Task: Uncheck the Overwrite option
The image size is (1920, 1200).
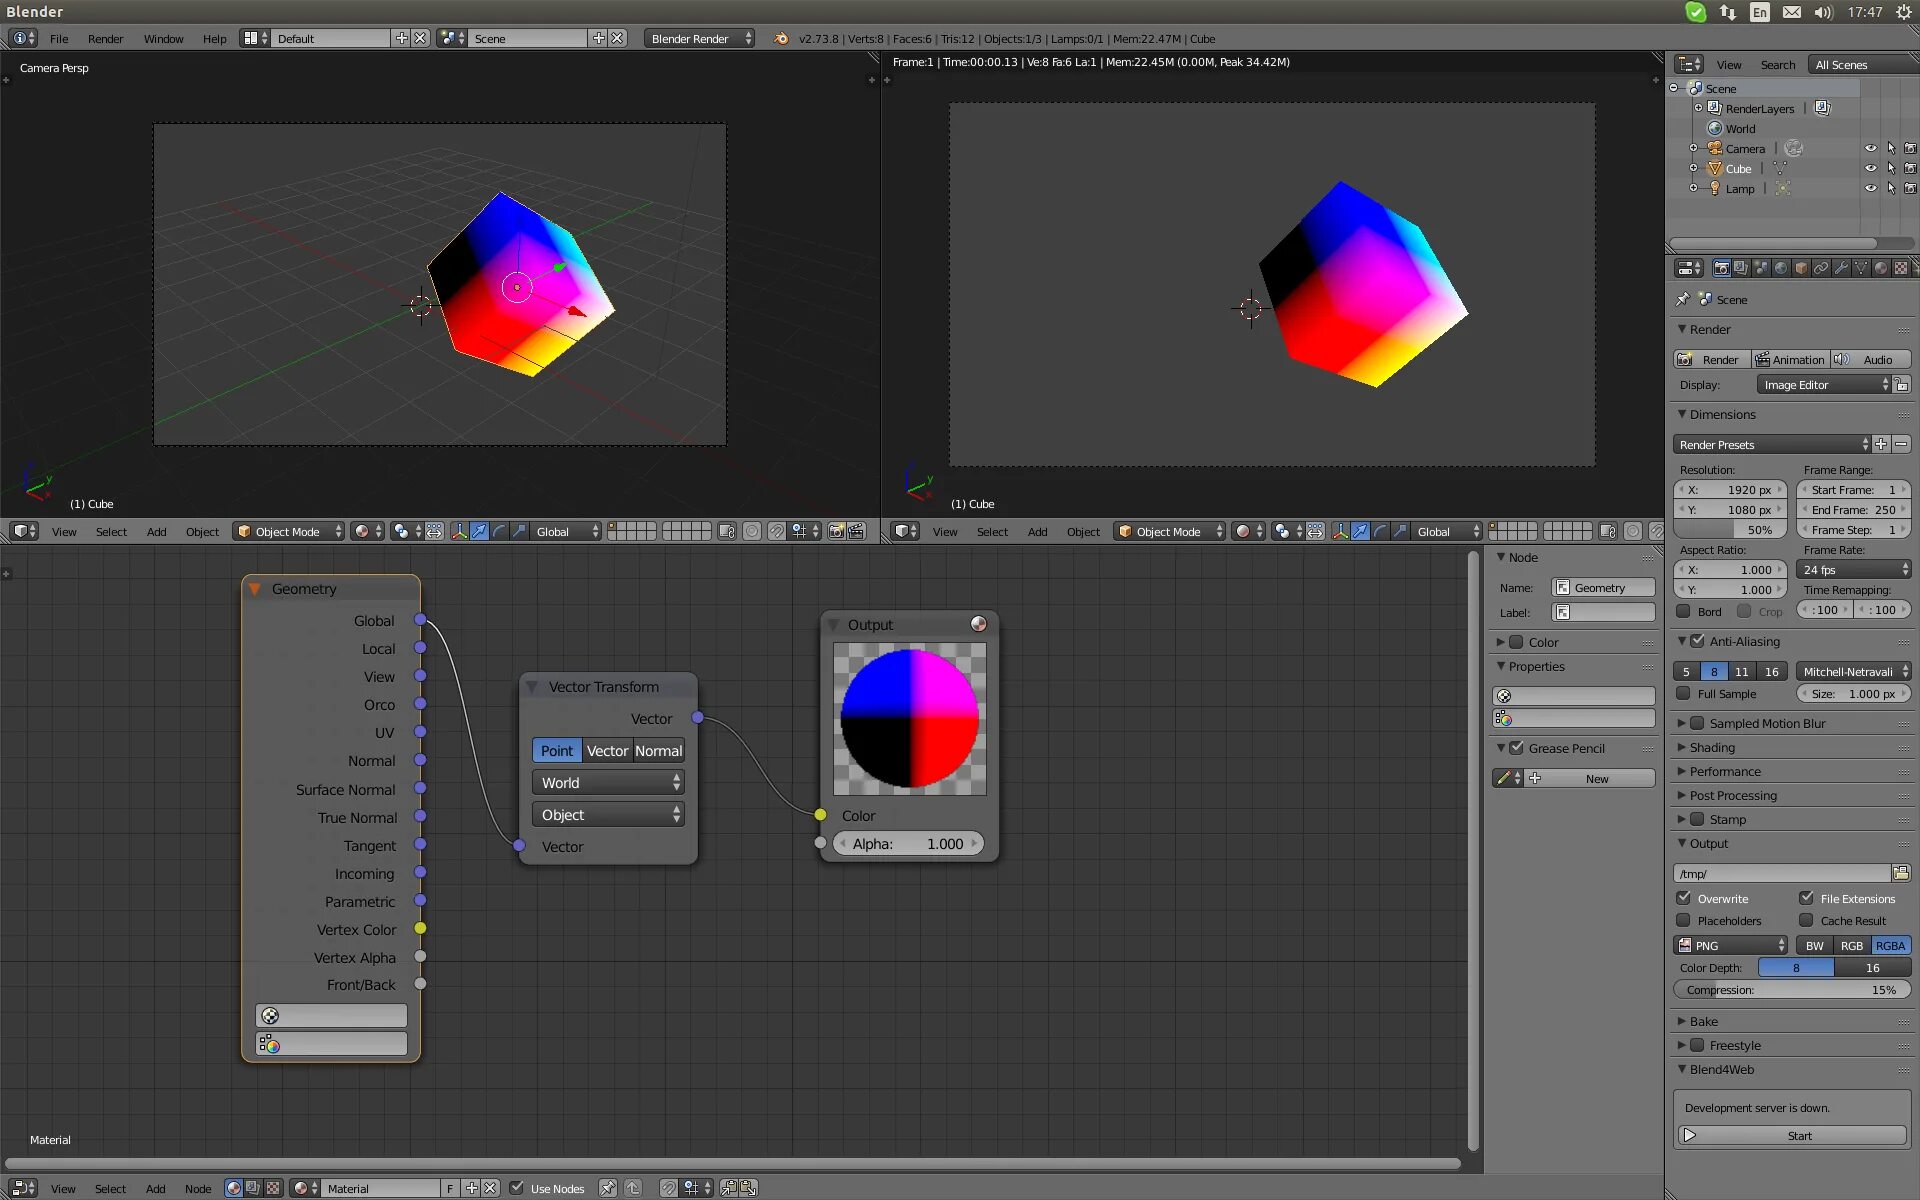Action: point(1684,898)
